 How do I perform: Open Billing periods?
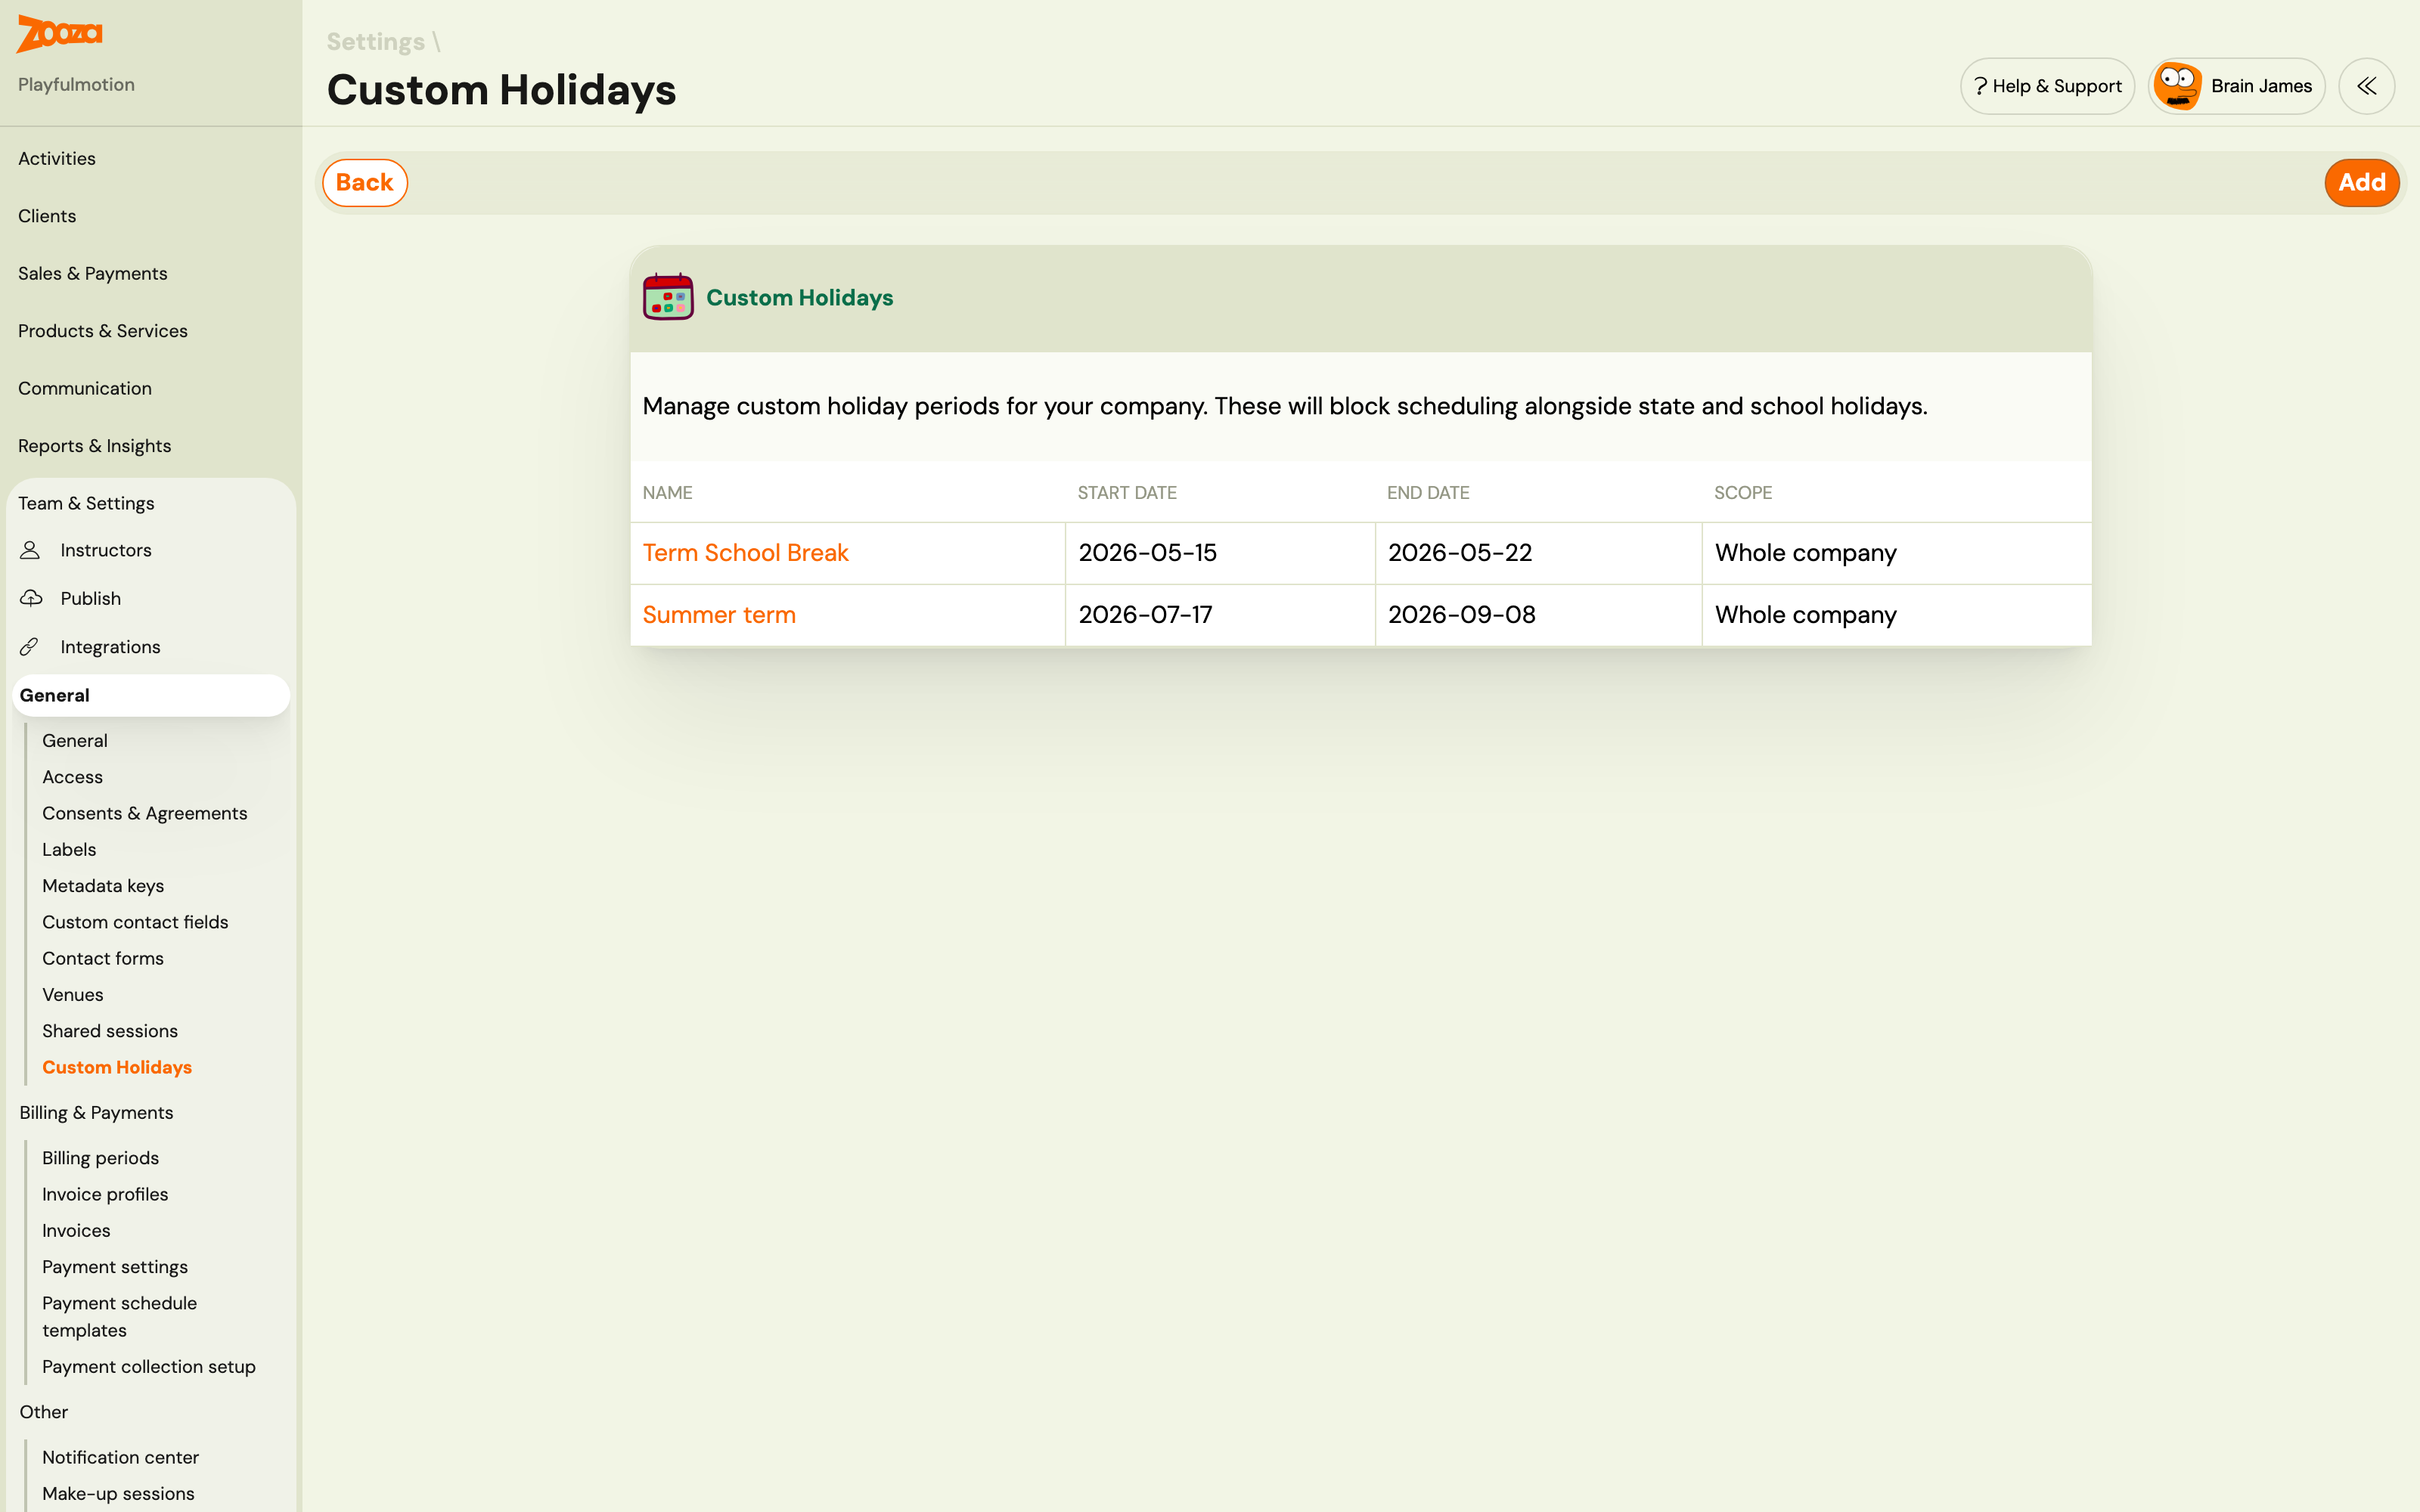click(100, 1158)
